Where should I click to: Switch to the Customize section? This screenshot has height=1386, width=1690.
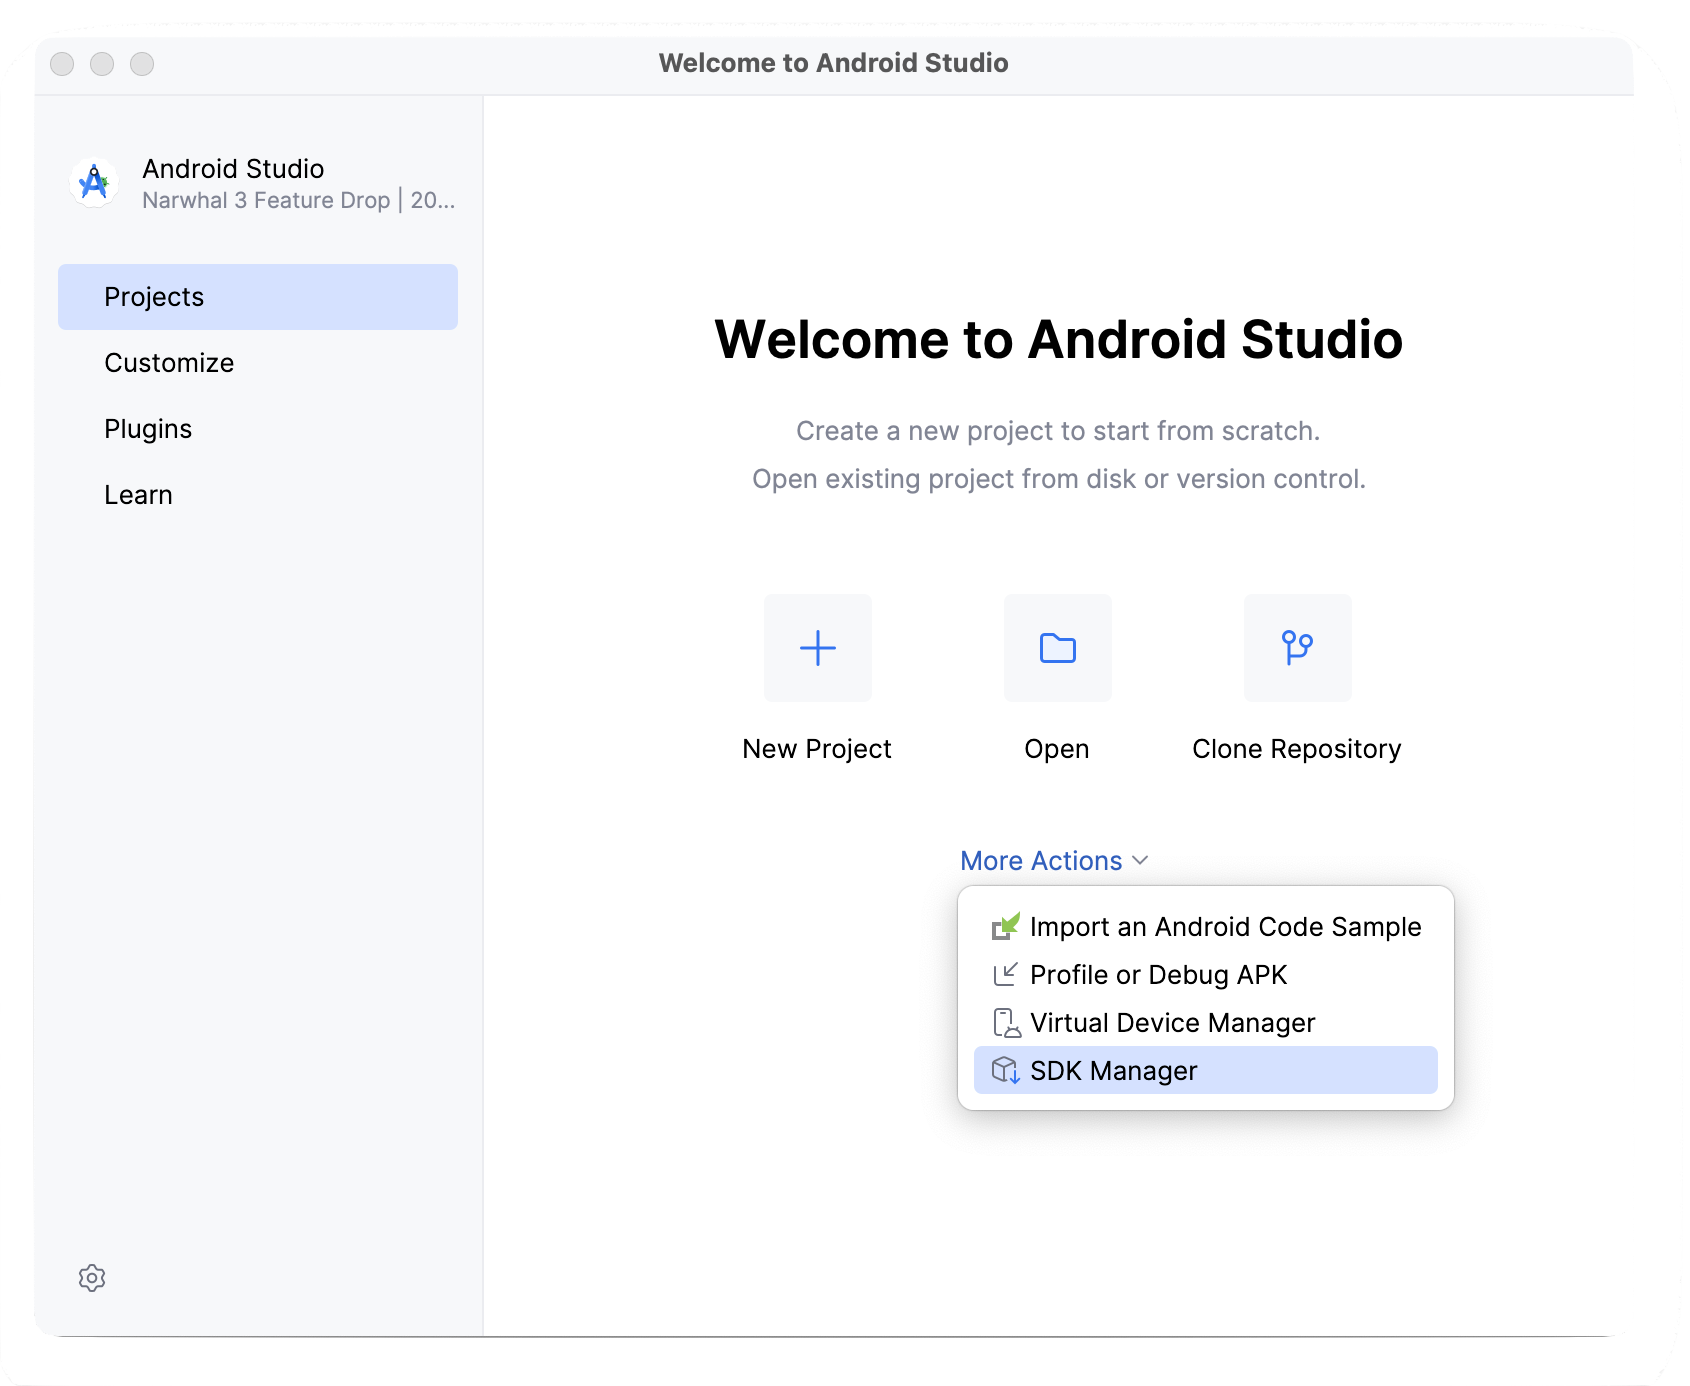point(169,362)
